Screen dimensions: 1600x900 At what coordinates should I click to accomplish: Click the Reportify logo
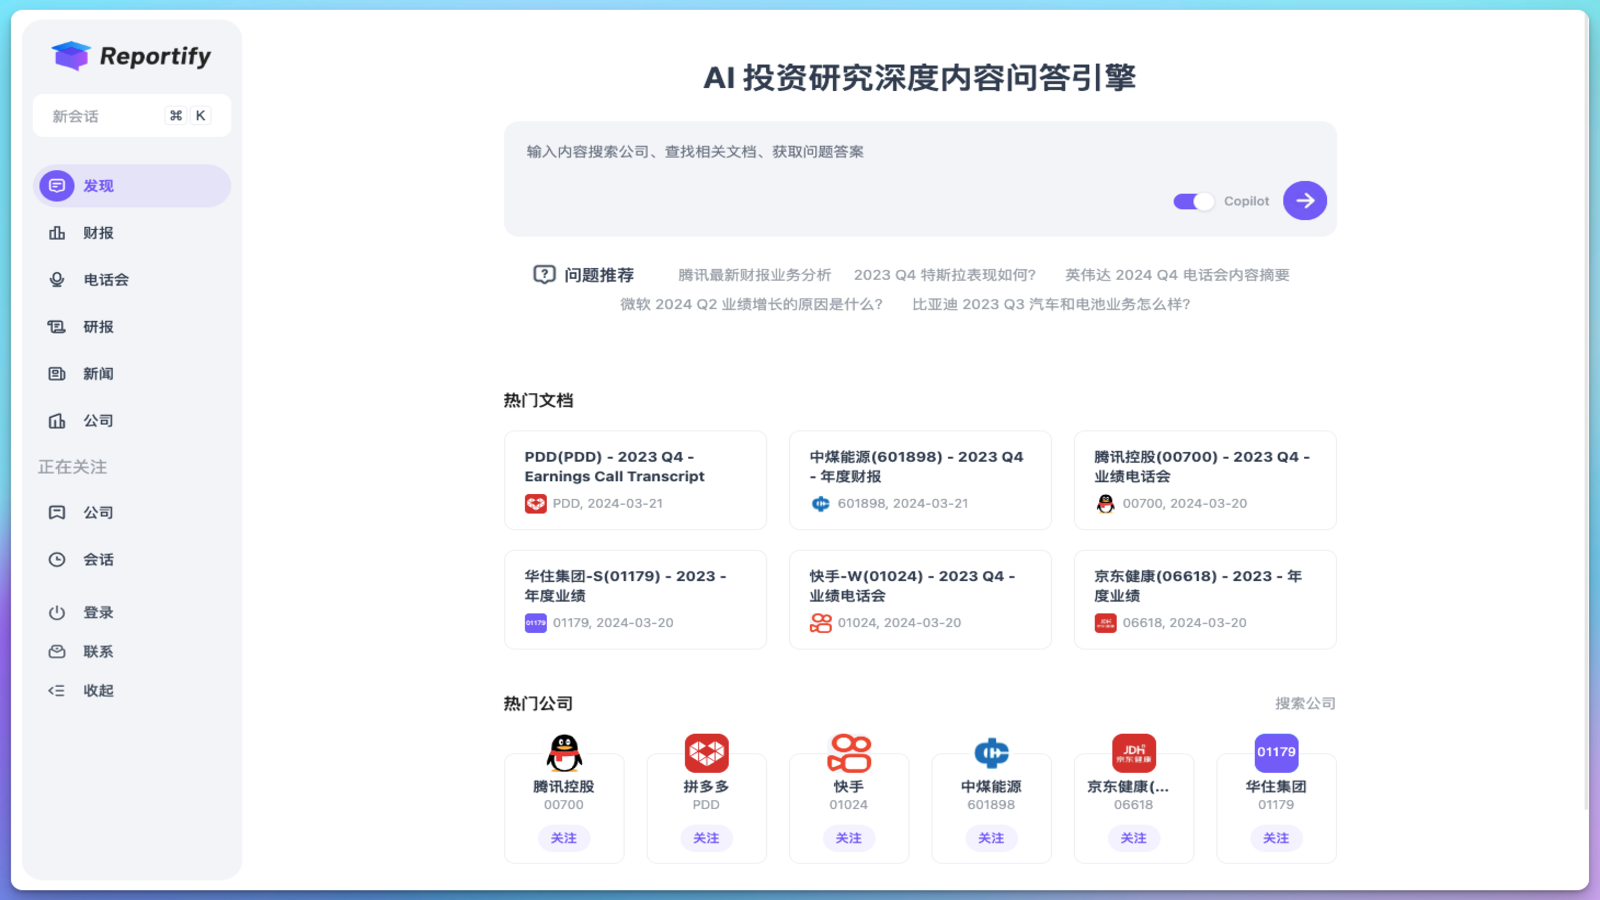tap(131, 56)
